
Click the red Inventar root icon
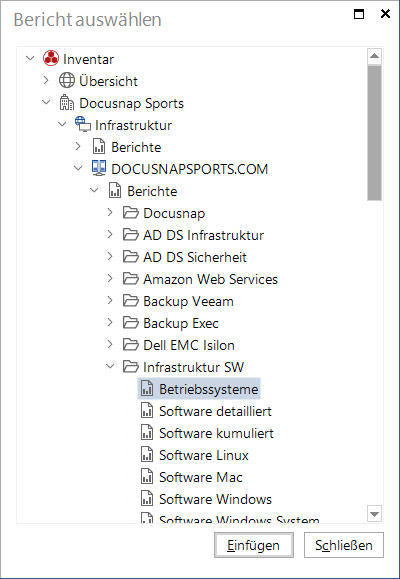tap(51, 58)
